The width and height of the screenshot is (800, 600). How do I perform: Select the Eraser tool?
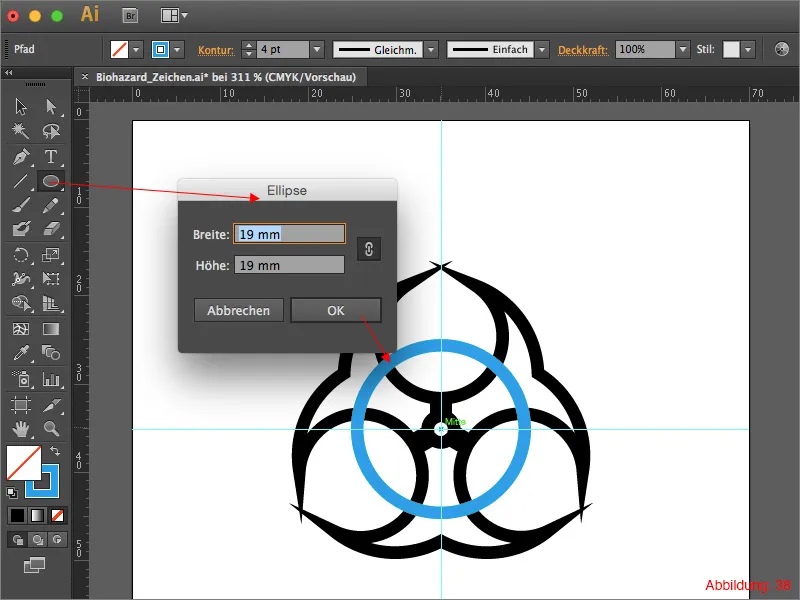pyautogui.click(x=51, y=229)
